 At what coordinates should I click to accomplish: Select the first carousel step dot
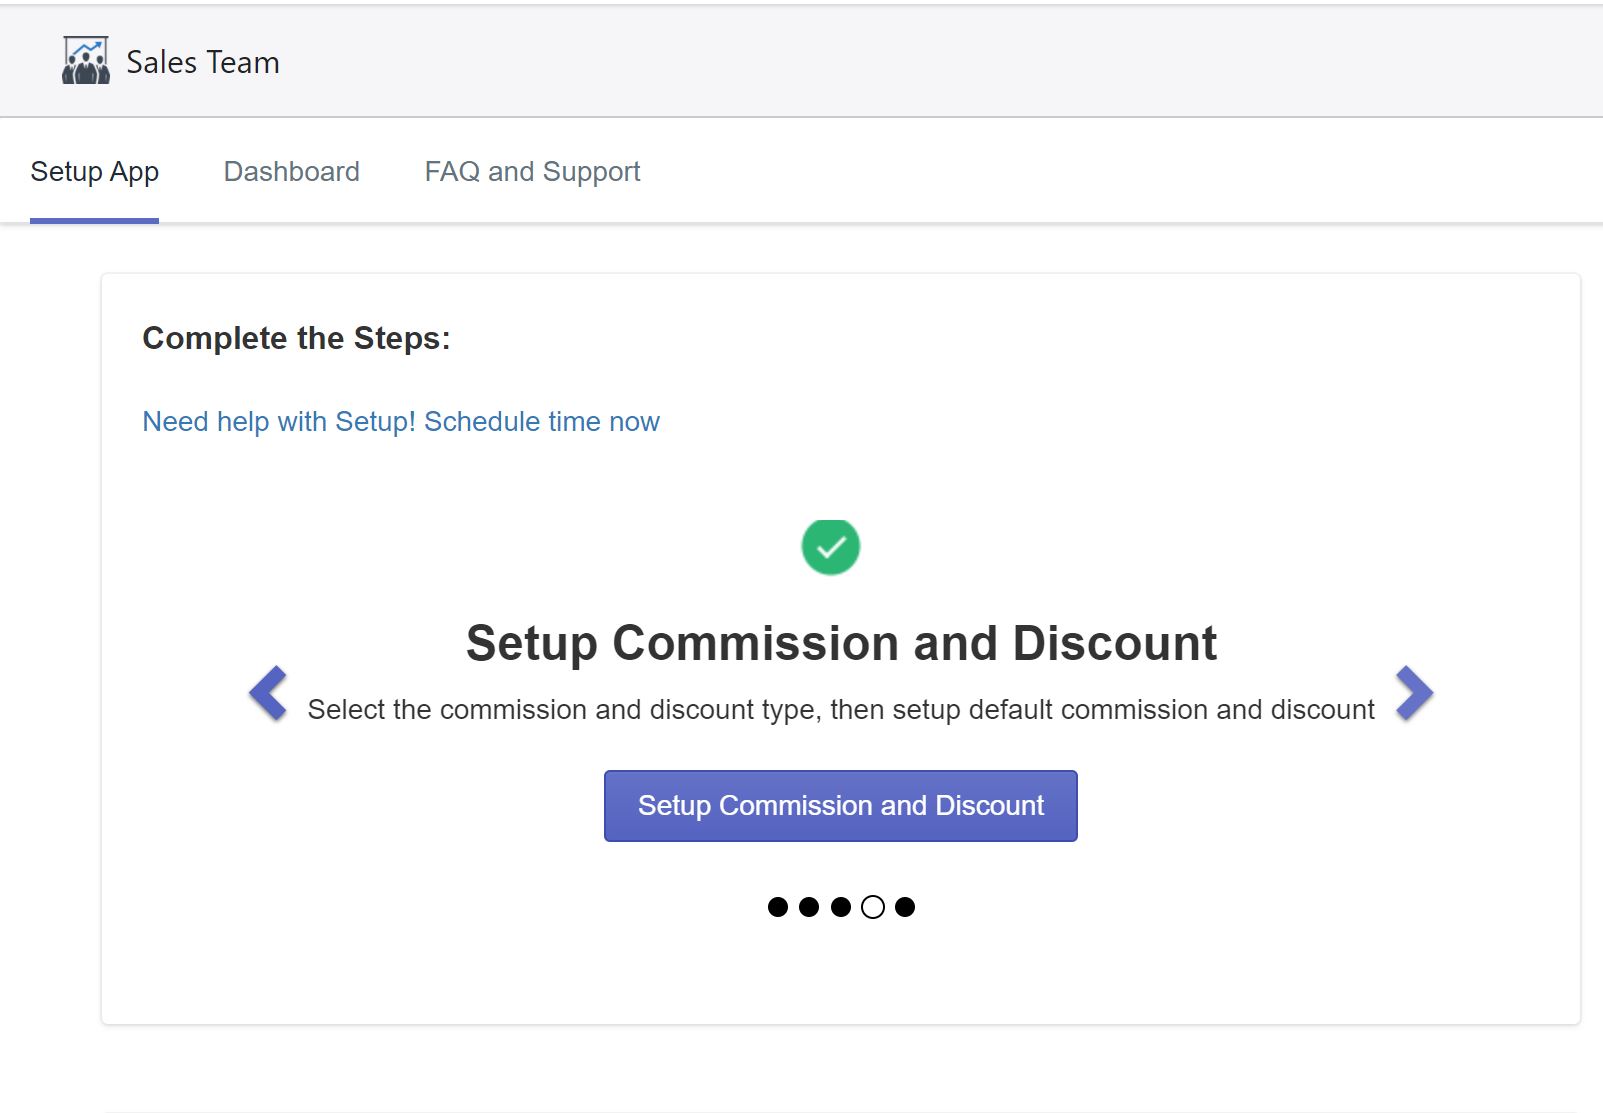point(777,907)
